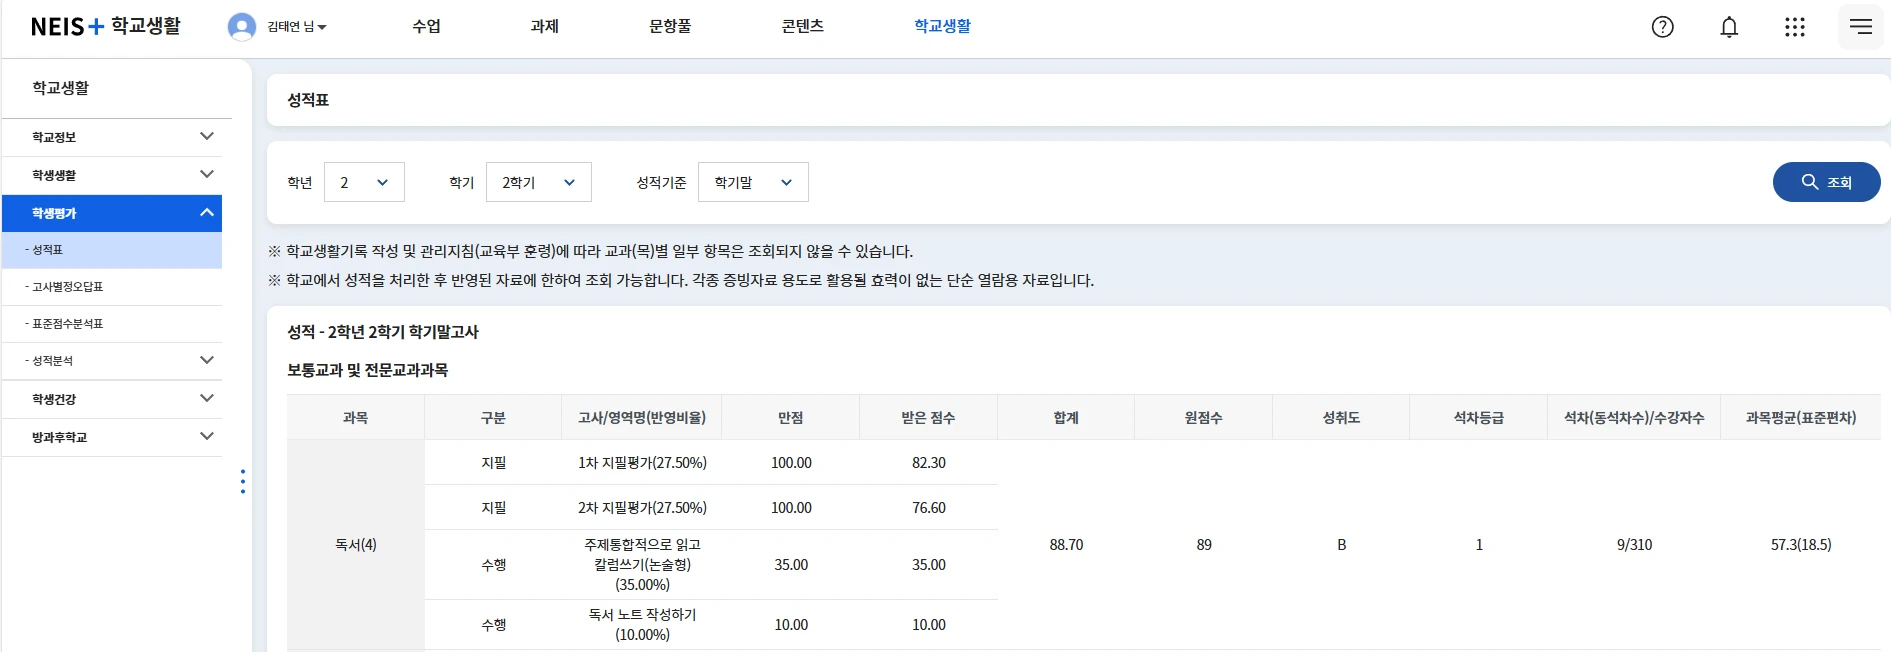This screenshot has width=1891, height=652.
Task: Open the 성적기준 dropdown showing 학기말
Action: (753, 182)
